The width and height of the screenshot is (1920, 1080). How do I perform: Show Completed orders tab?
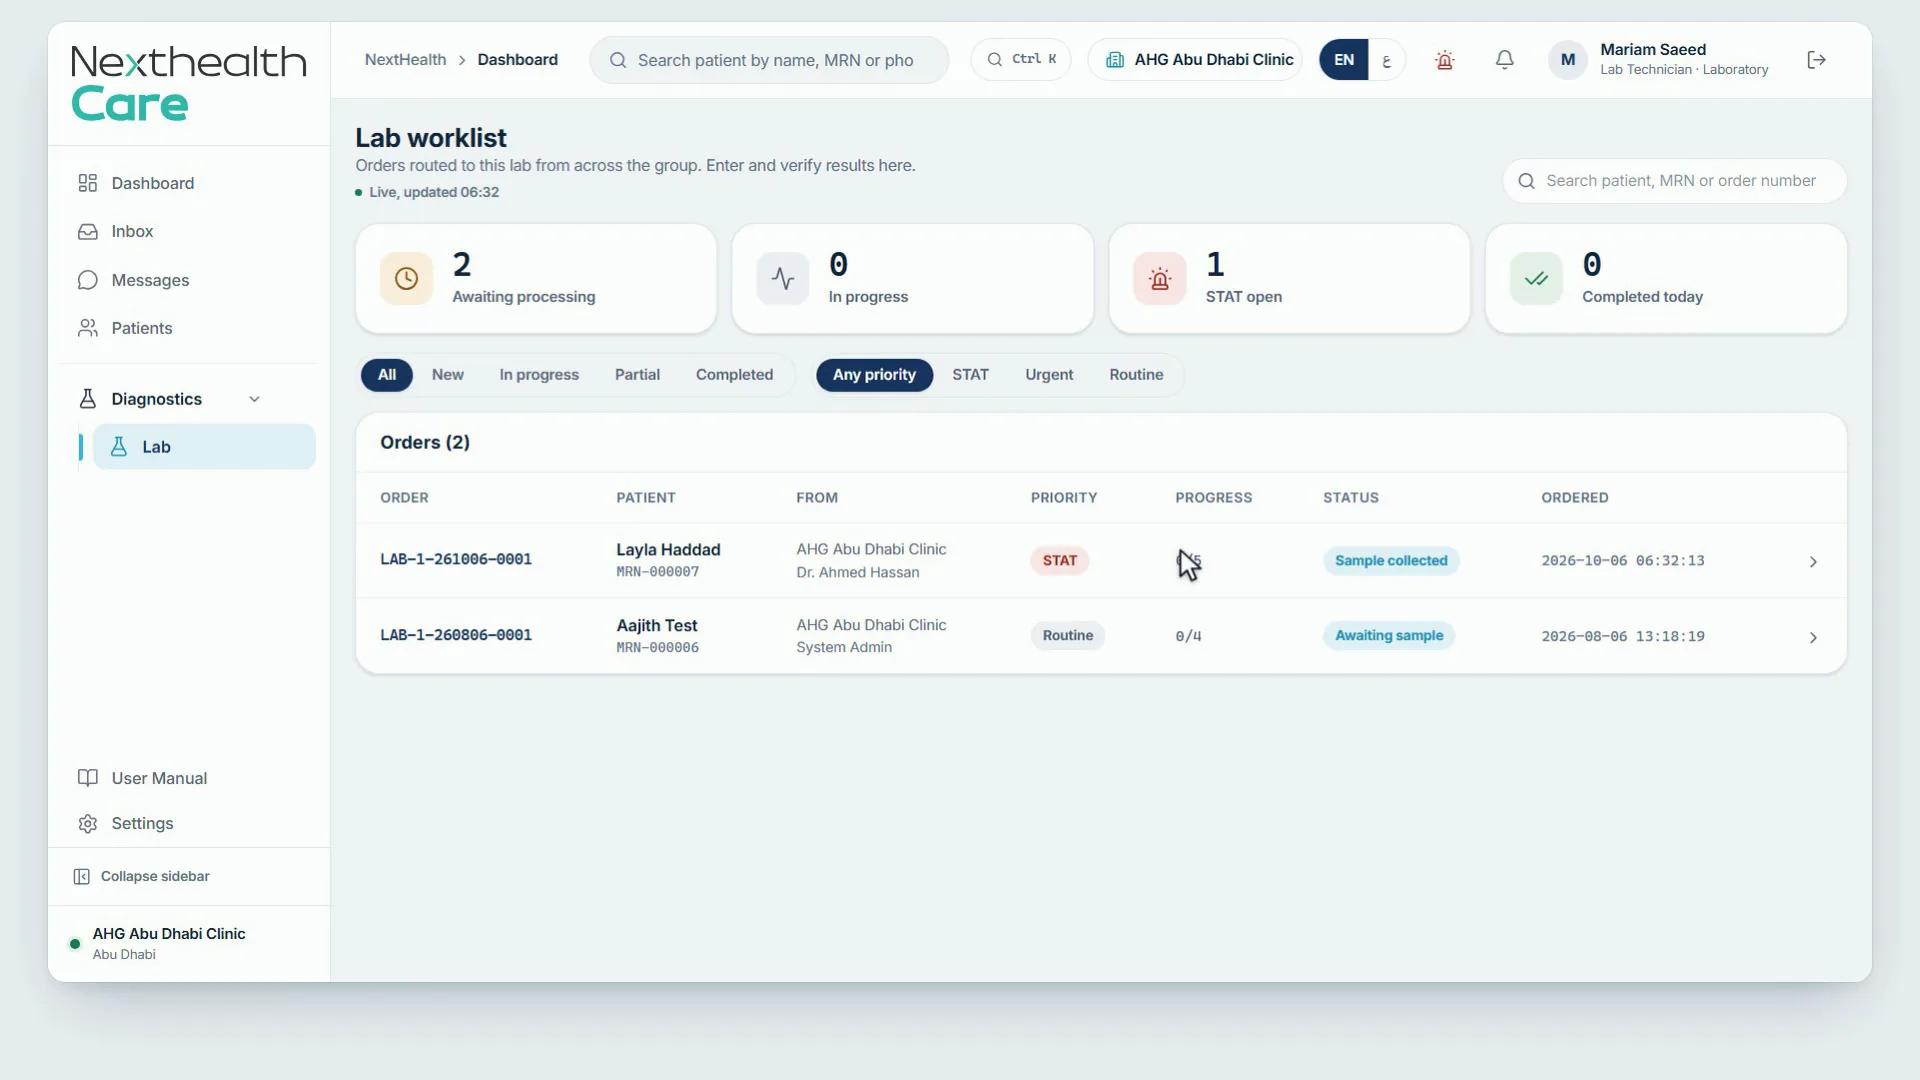[x=734, y=375]
